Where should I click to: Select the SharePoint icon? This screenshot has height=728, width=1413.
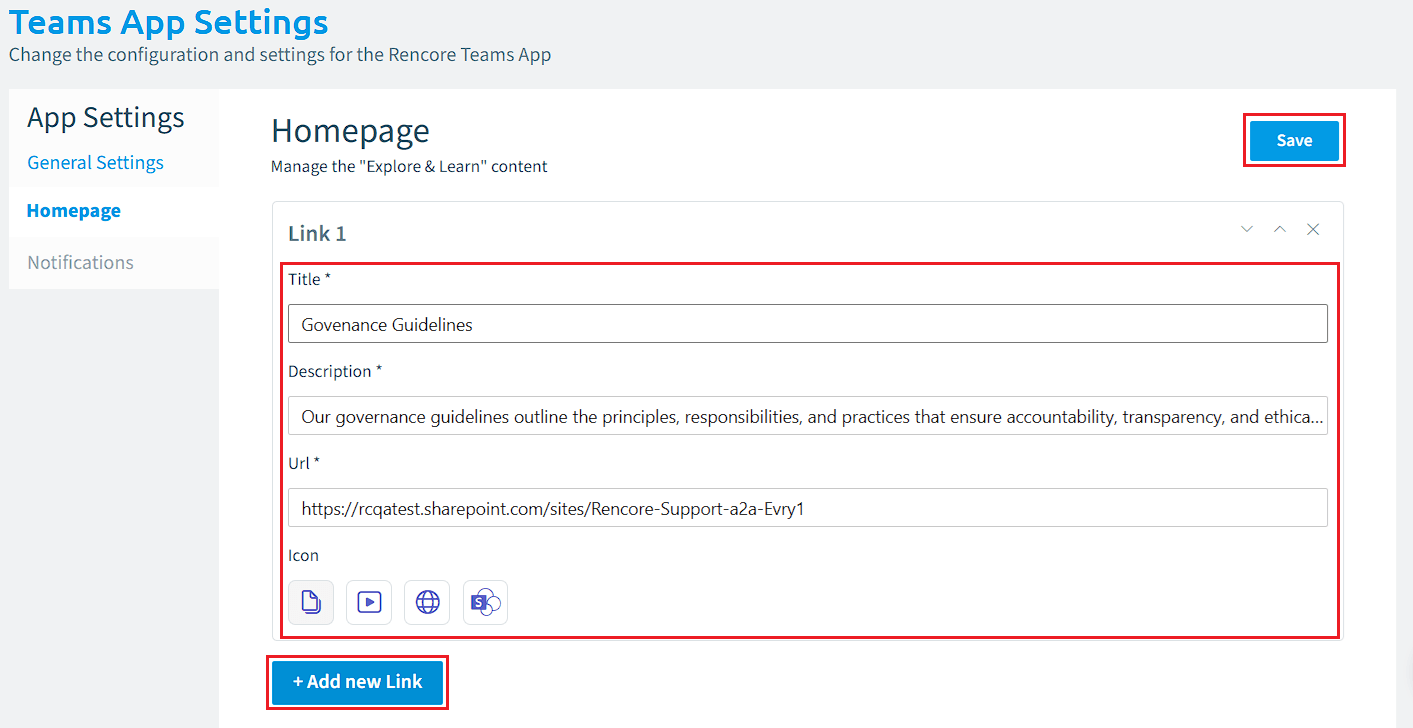tap(485, 602)
